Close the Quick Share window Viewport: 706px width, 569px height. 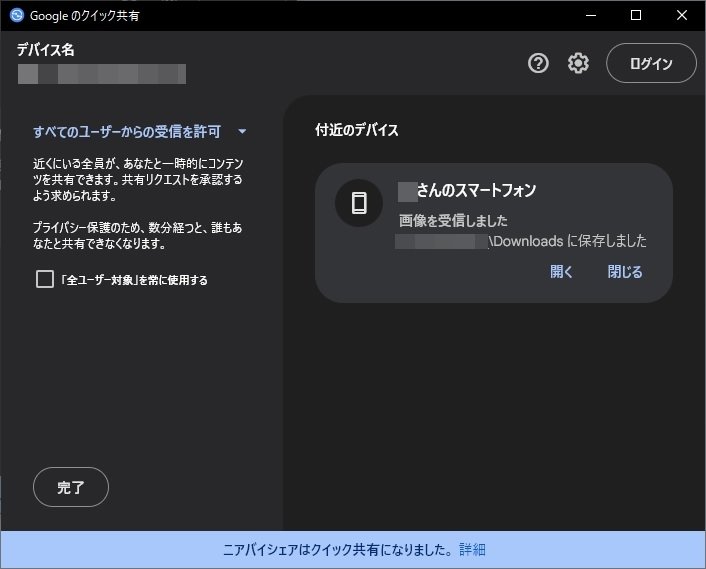(x=682, y=15)
